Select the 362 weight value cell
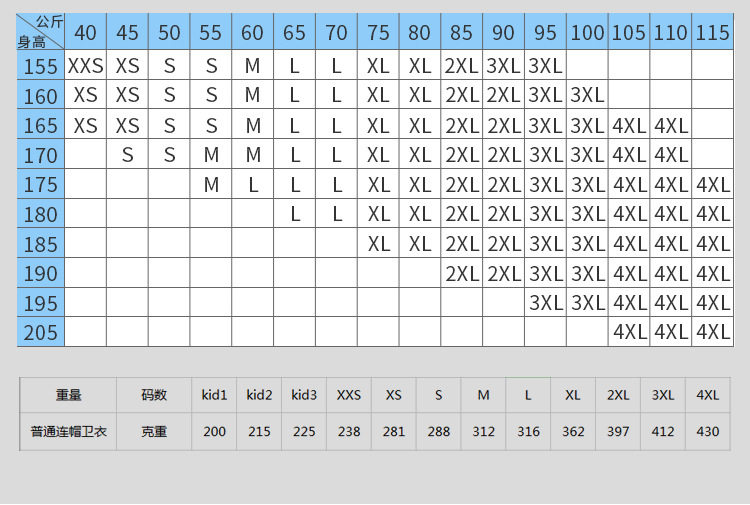This screenshot has height=505, width=750. [x=573, y=431]
